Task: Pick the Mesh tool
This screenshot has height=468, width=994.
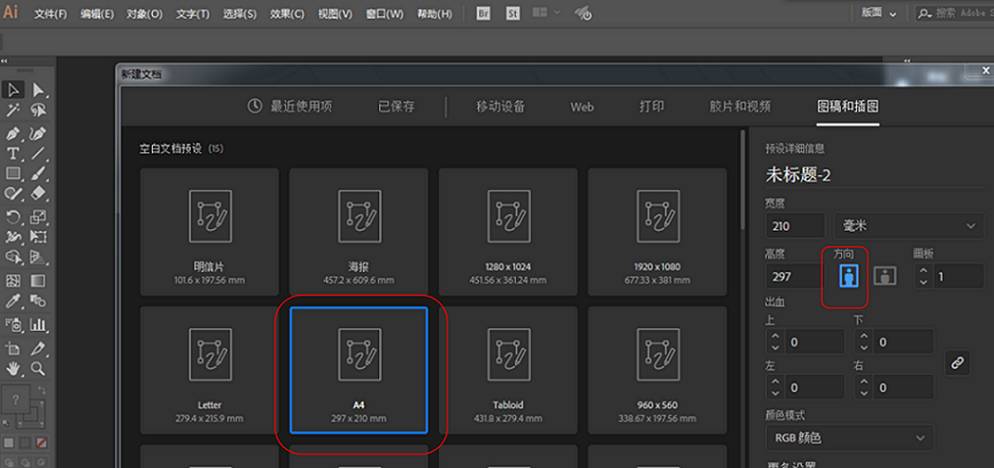Action: [13, 280]
